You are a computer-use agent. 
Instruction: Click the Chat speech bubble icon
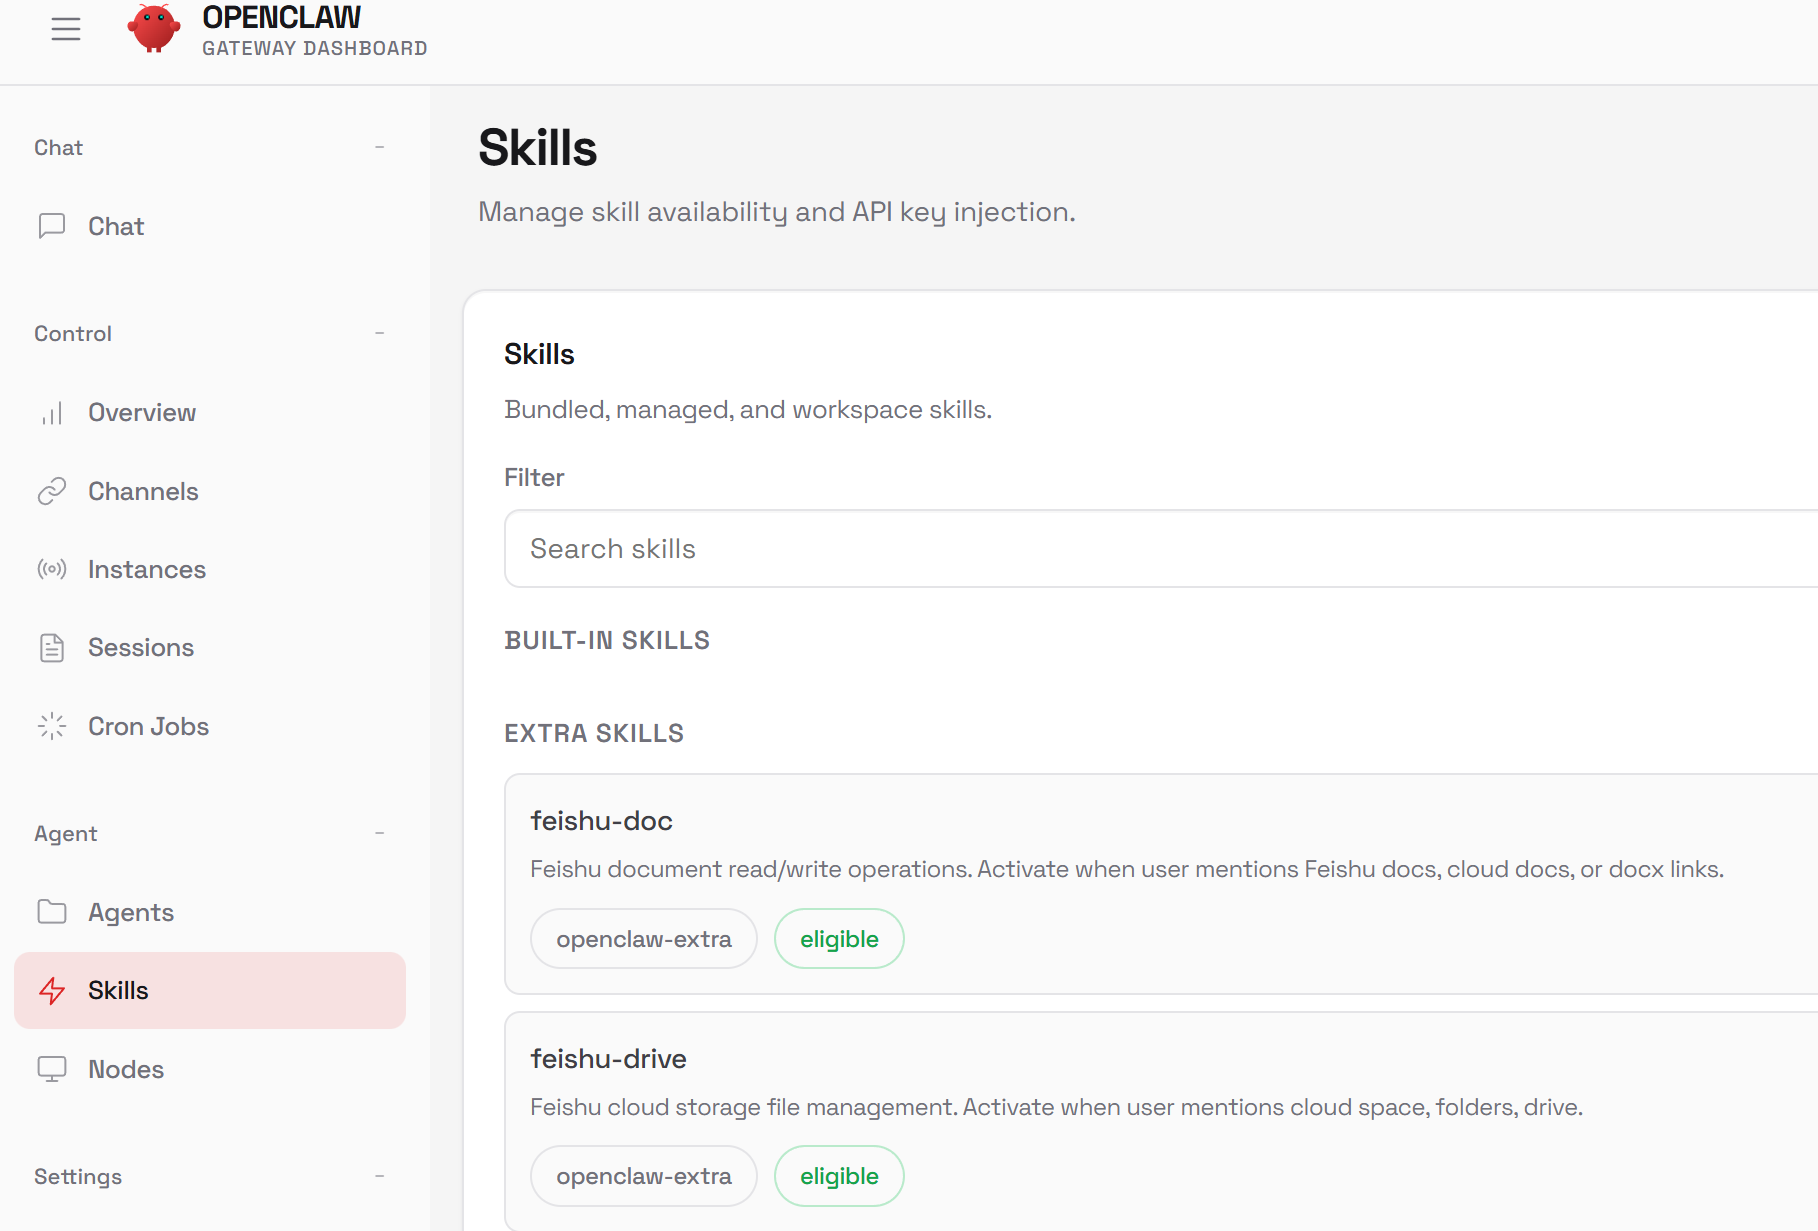click(52, 226)
